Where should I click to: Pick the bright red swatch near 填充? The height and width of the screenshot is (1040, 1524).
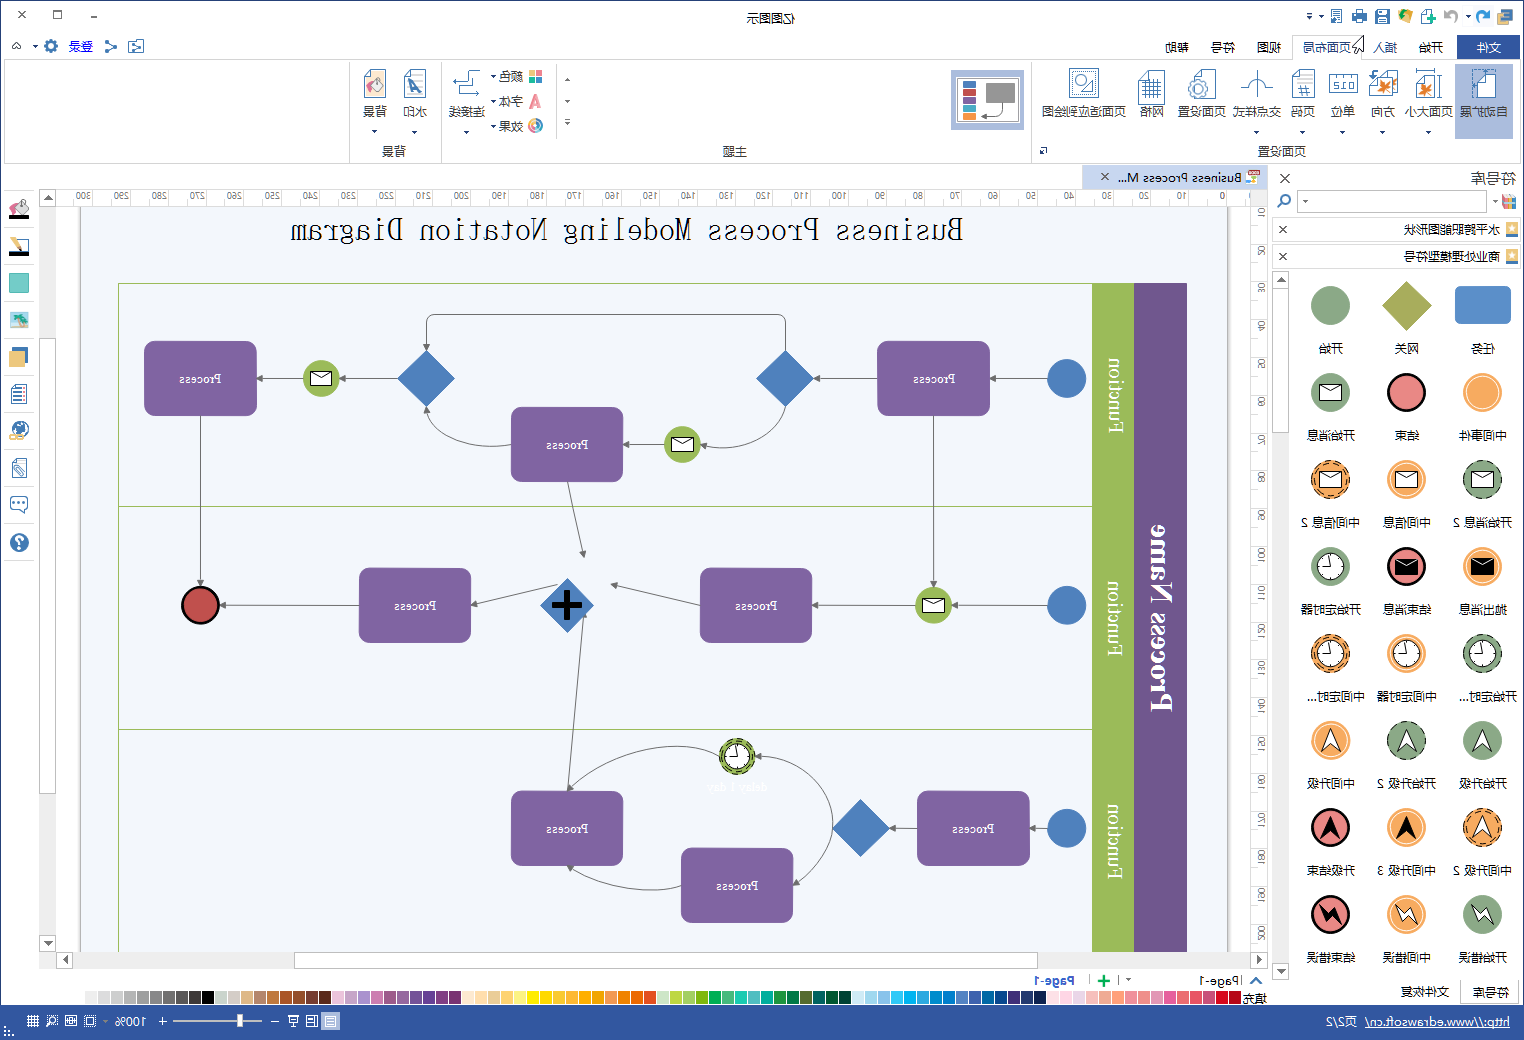[1222, 998]
